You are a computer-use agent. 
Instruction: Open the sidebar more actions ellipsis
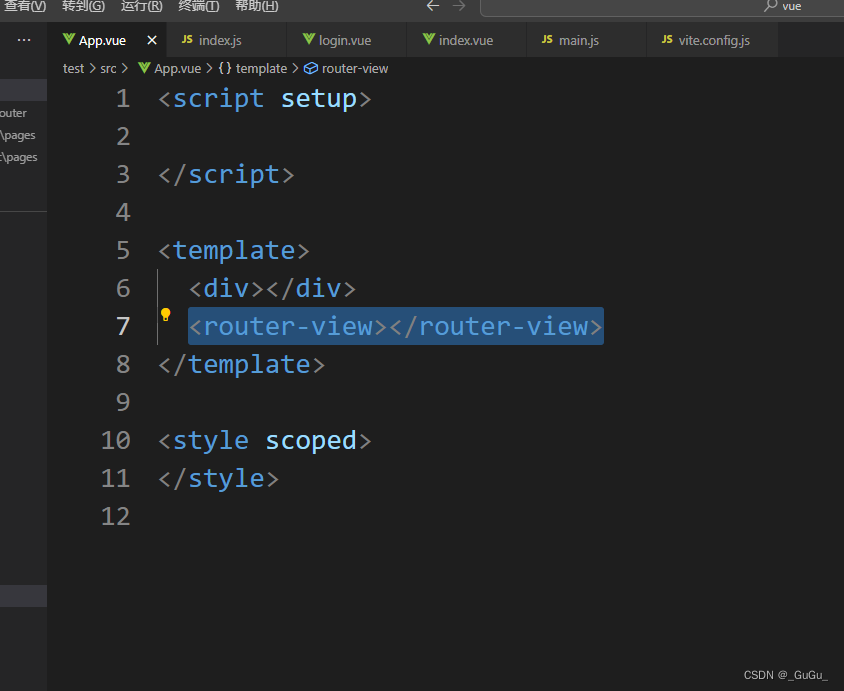24,40
